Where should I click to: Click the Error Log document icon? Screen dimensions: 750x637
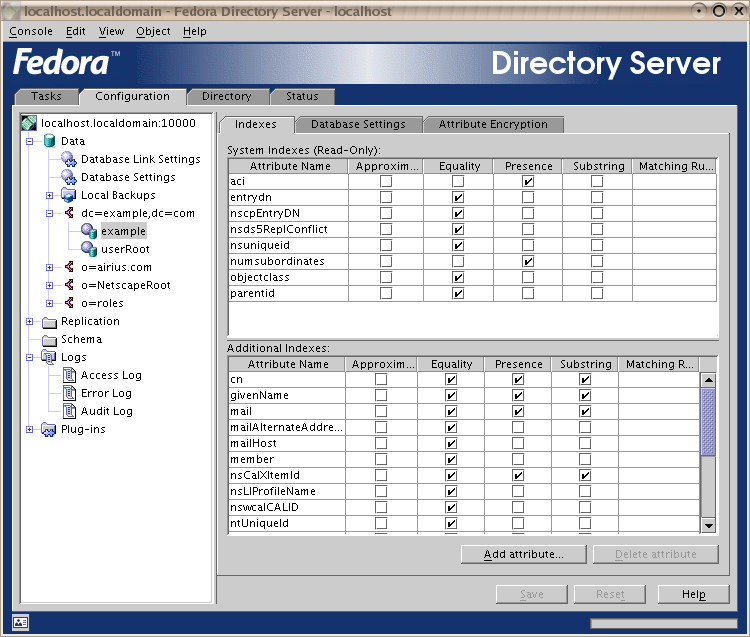click(x=70, y=393)
